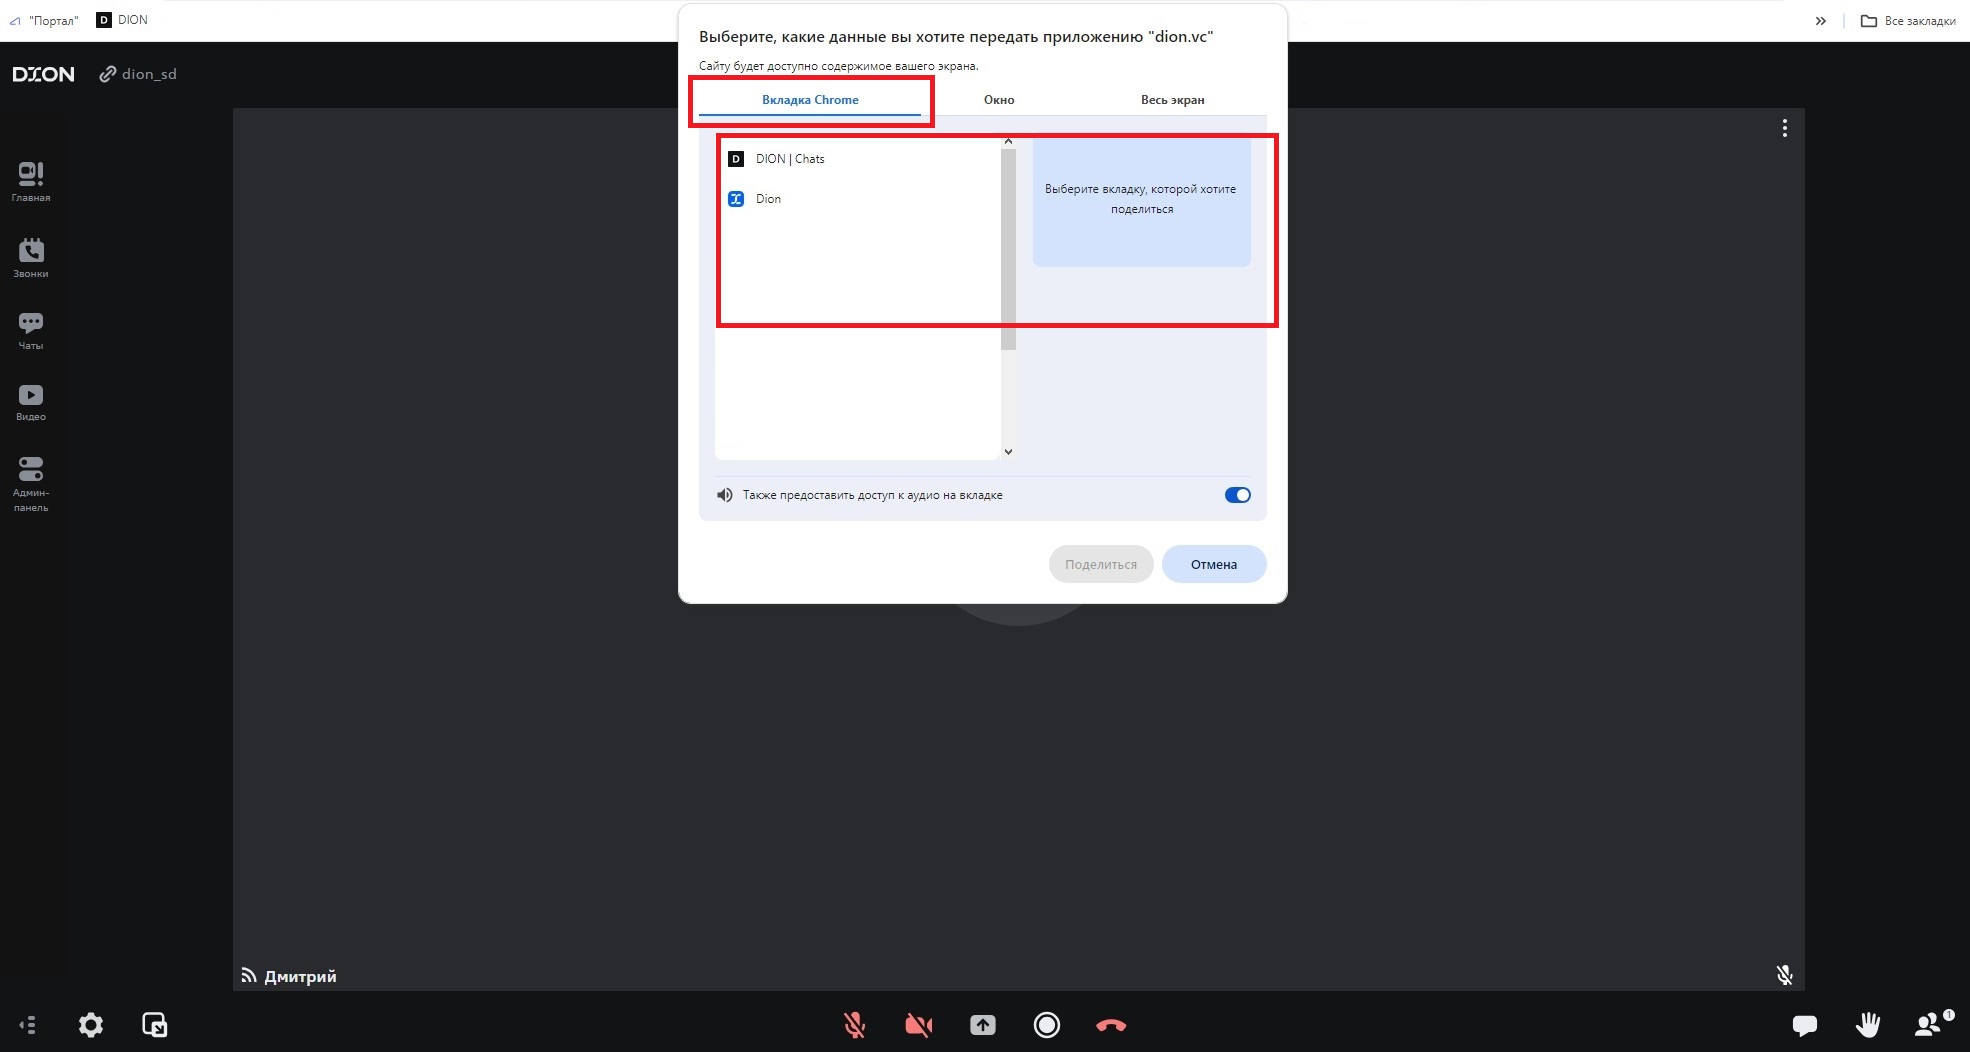
Task: Open the Чаты sidebar section
Action: 31,331
